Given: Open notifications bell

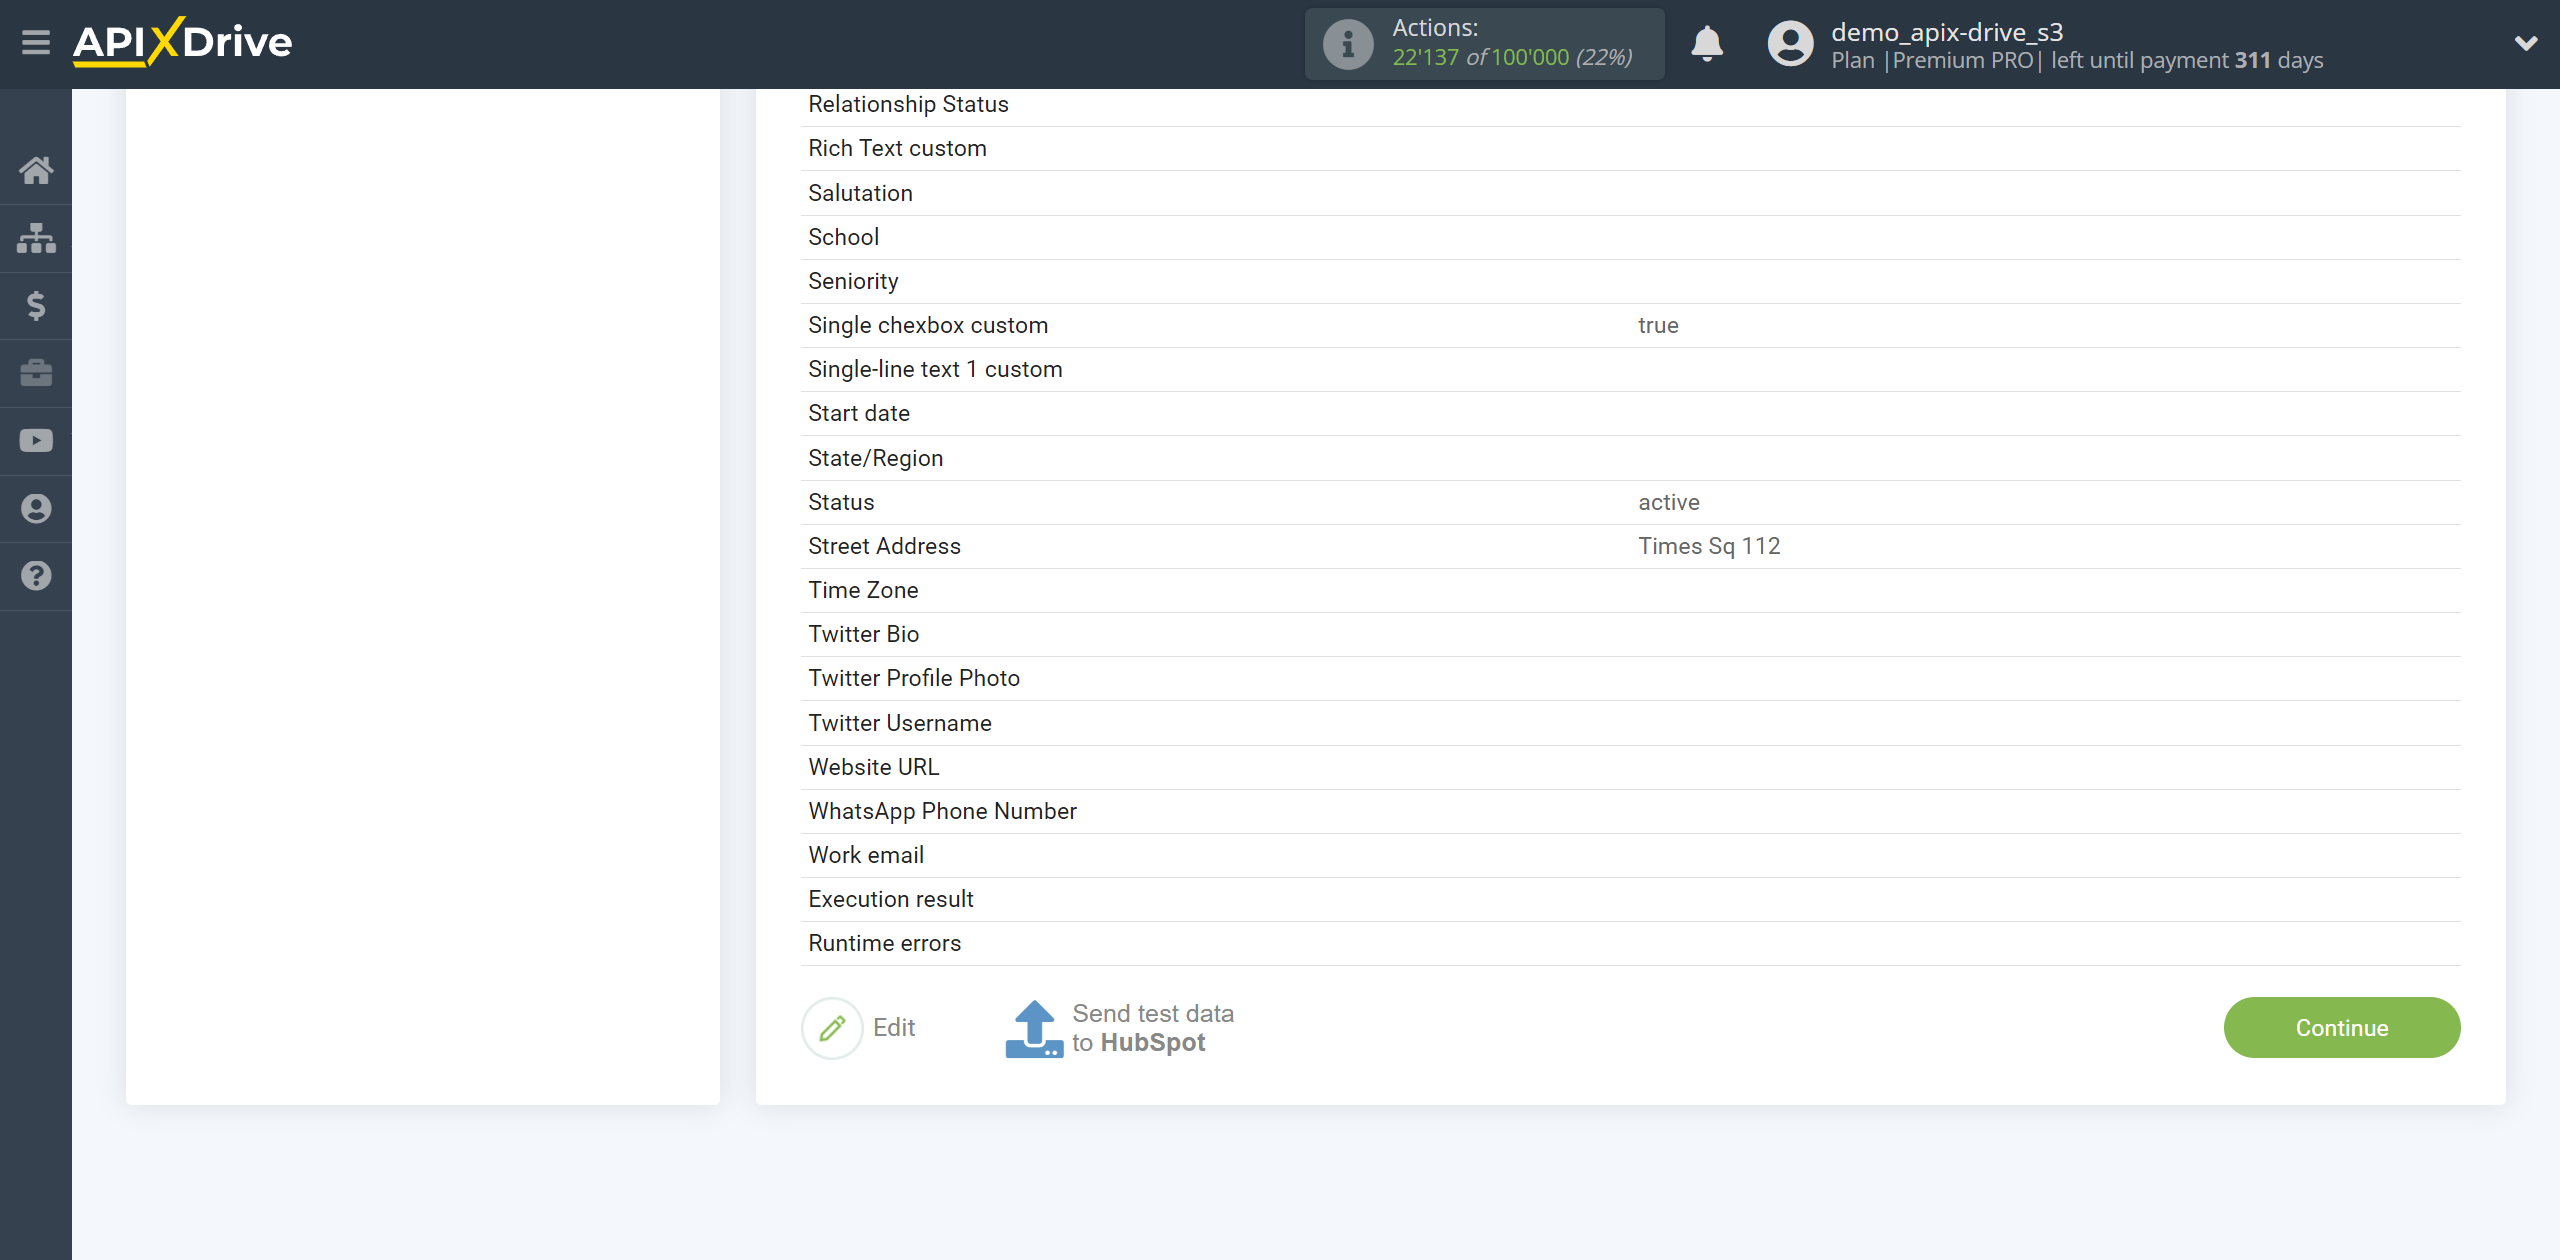Looking at the screenshot, I should [1707, 44].
